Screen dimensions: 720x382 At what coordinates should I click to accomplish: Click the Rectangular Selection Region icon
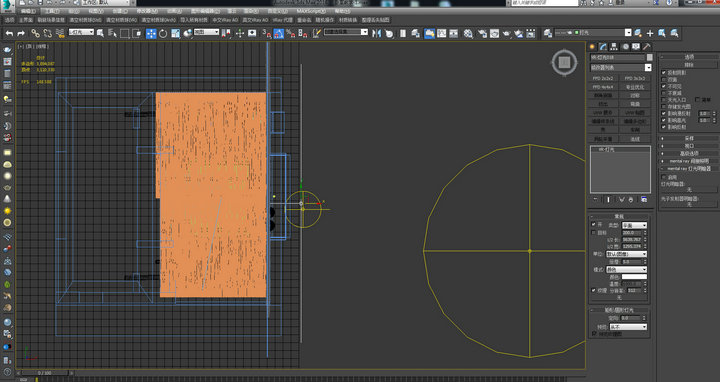click(x=124, y=33)
